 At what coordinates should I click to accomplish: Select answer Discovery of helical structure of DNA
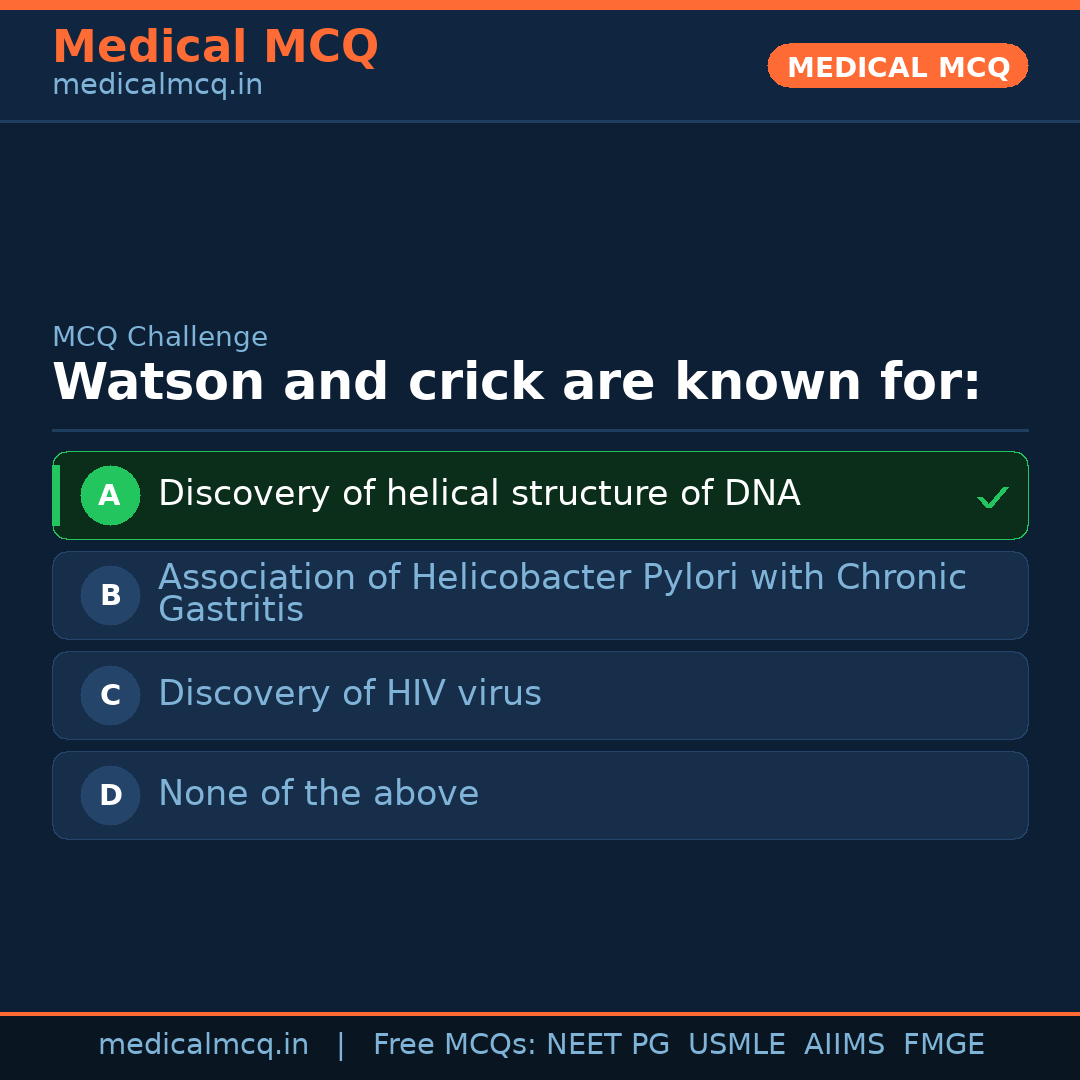(479, 494)
